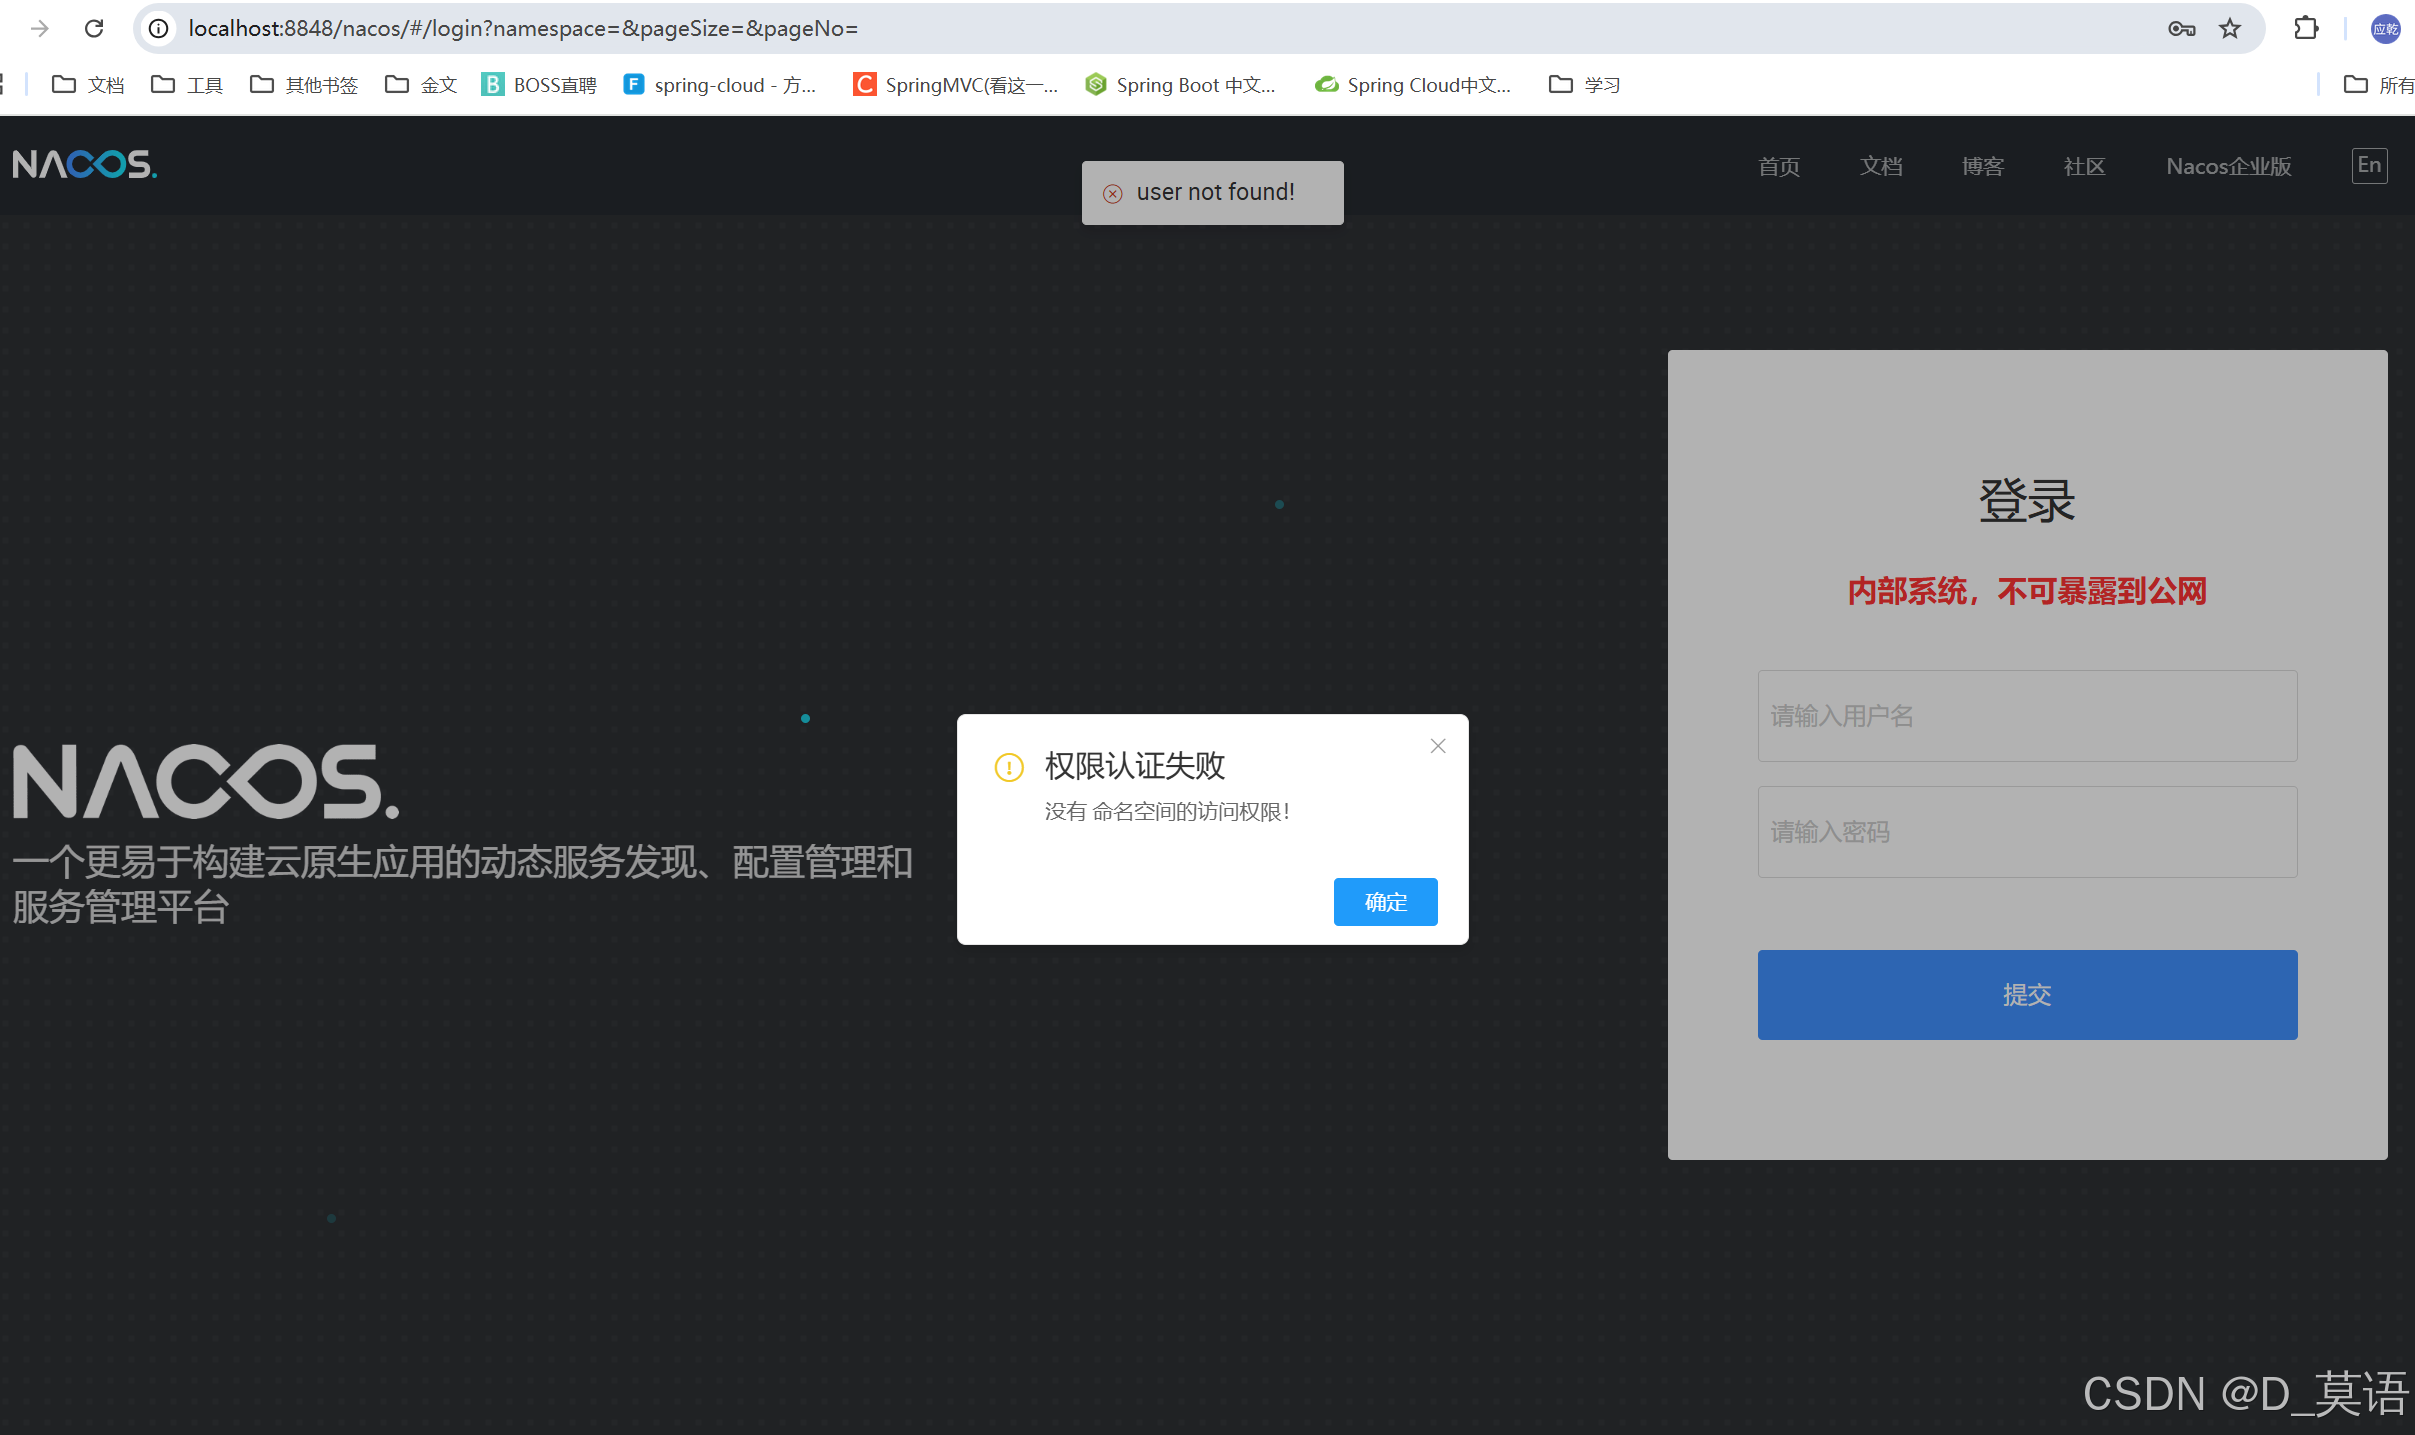Image resolution: width=2415 pixels, height=1435 pixels.
Task: Click the address bar URL
Action: pos(523,29)
